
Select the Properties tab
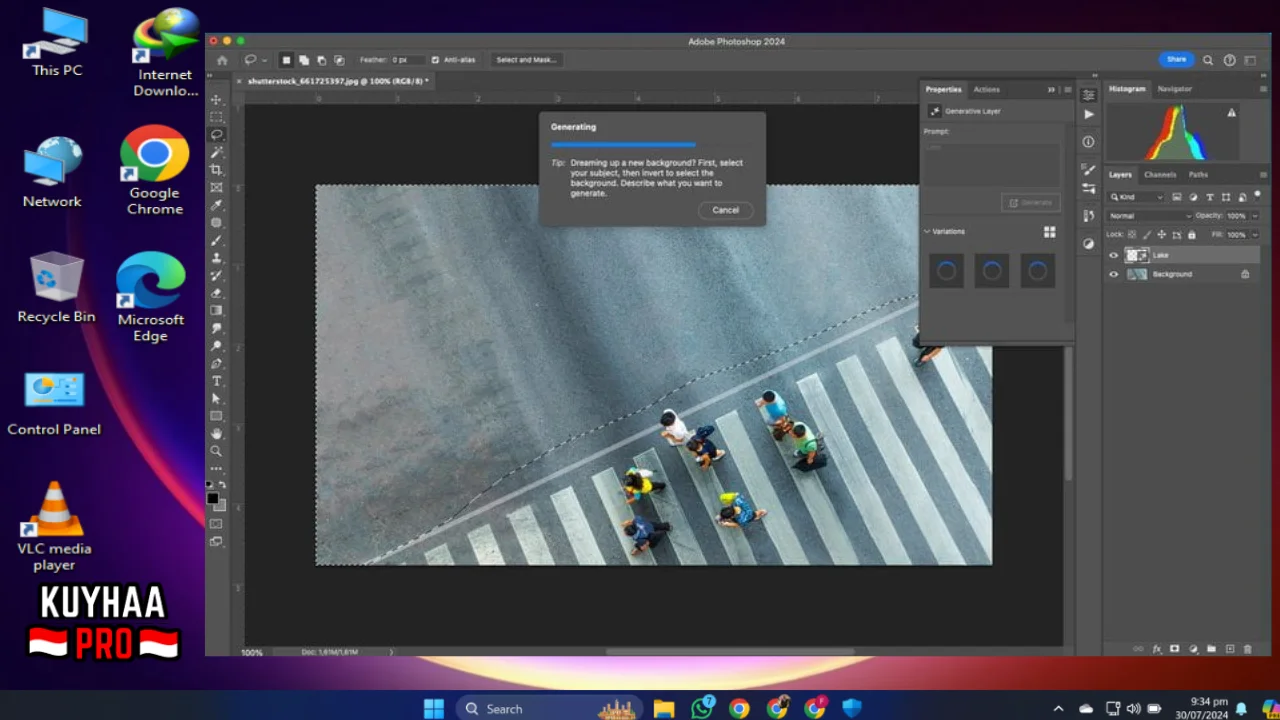[943, 89]
